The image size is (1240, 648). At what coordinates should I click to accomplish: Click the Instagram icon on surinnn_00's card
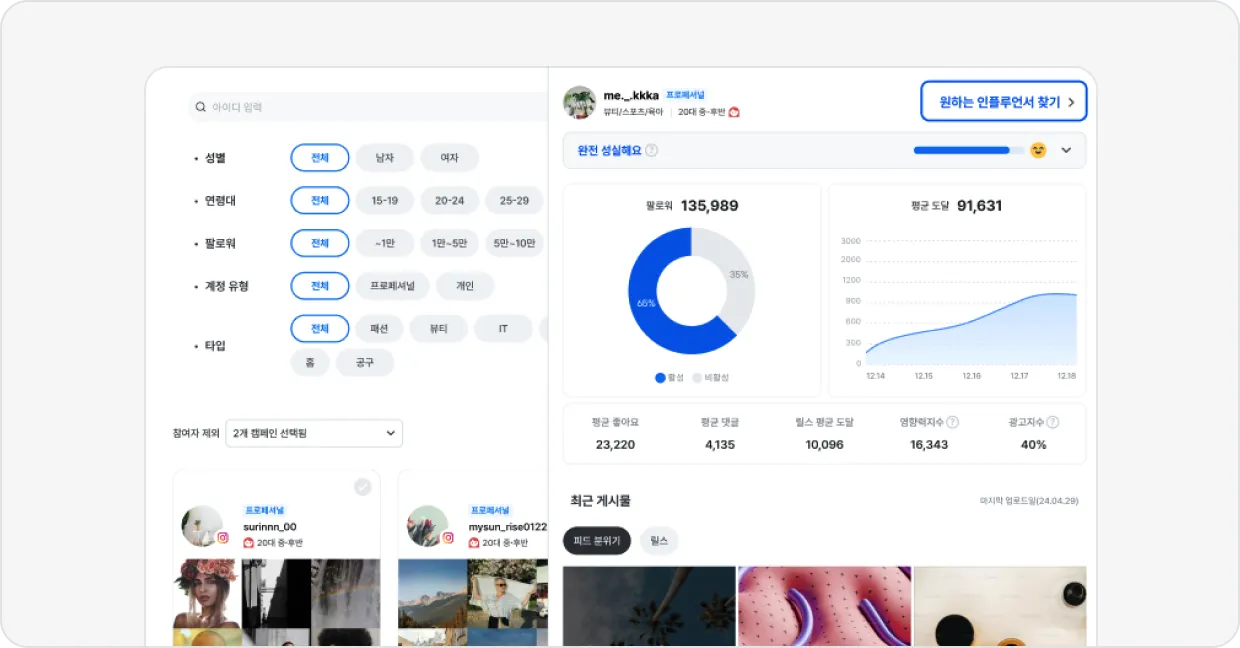[223, 537]
